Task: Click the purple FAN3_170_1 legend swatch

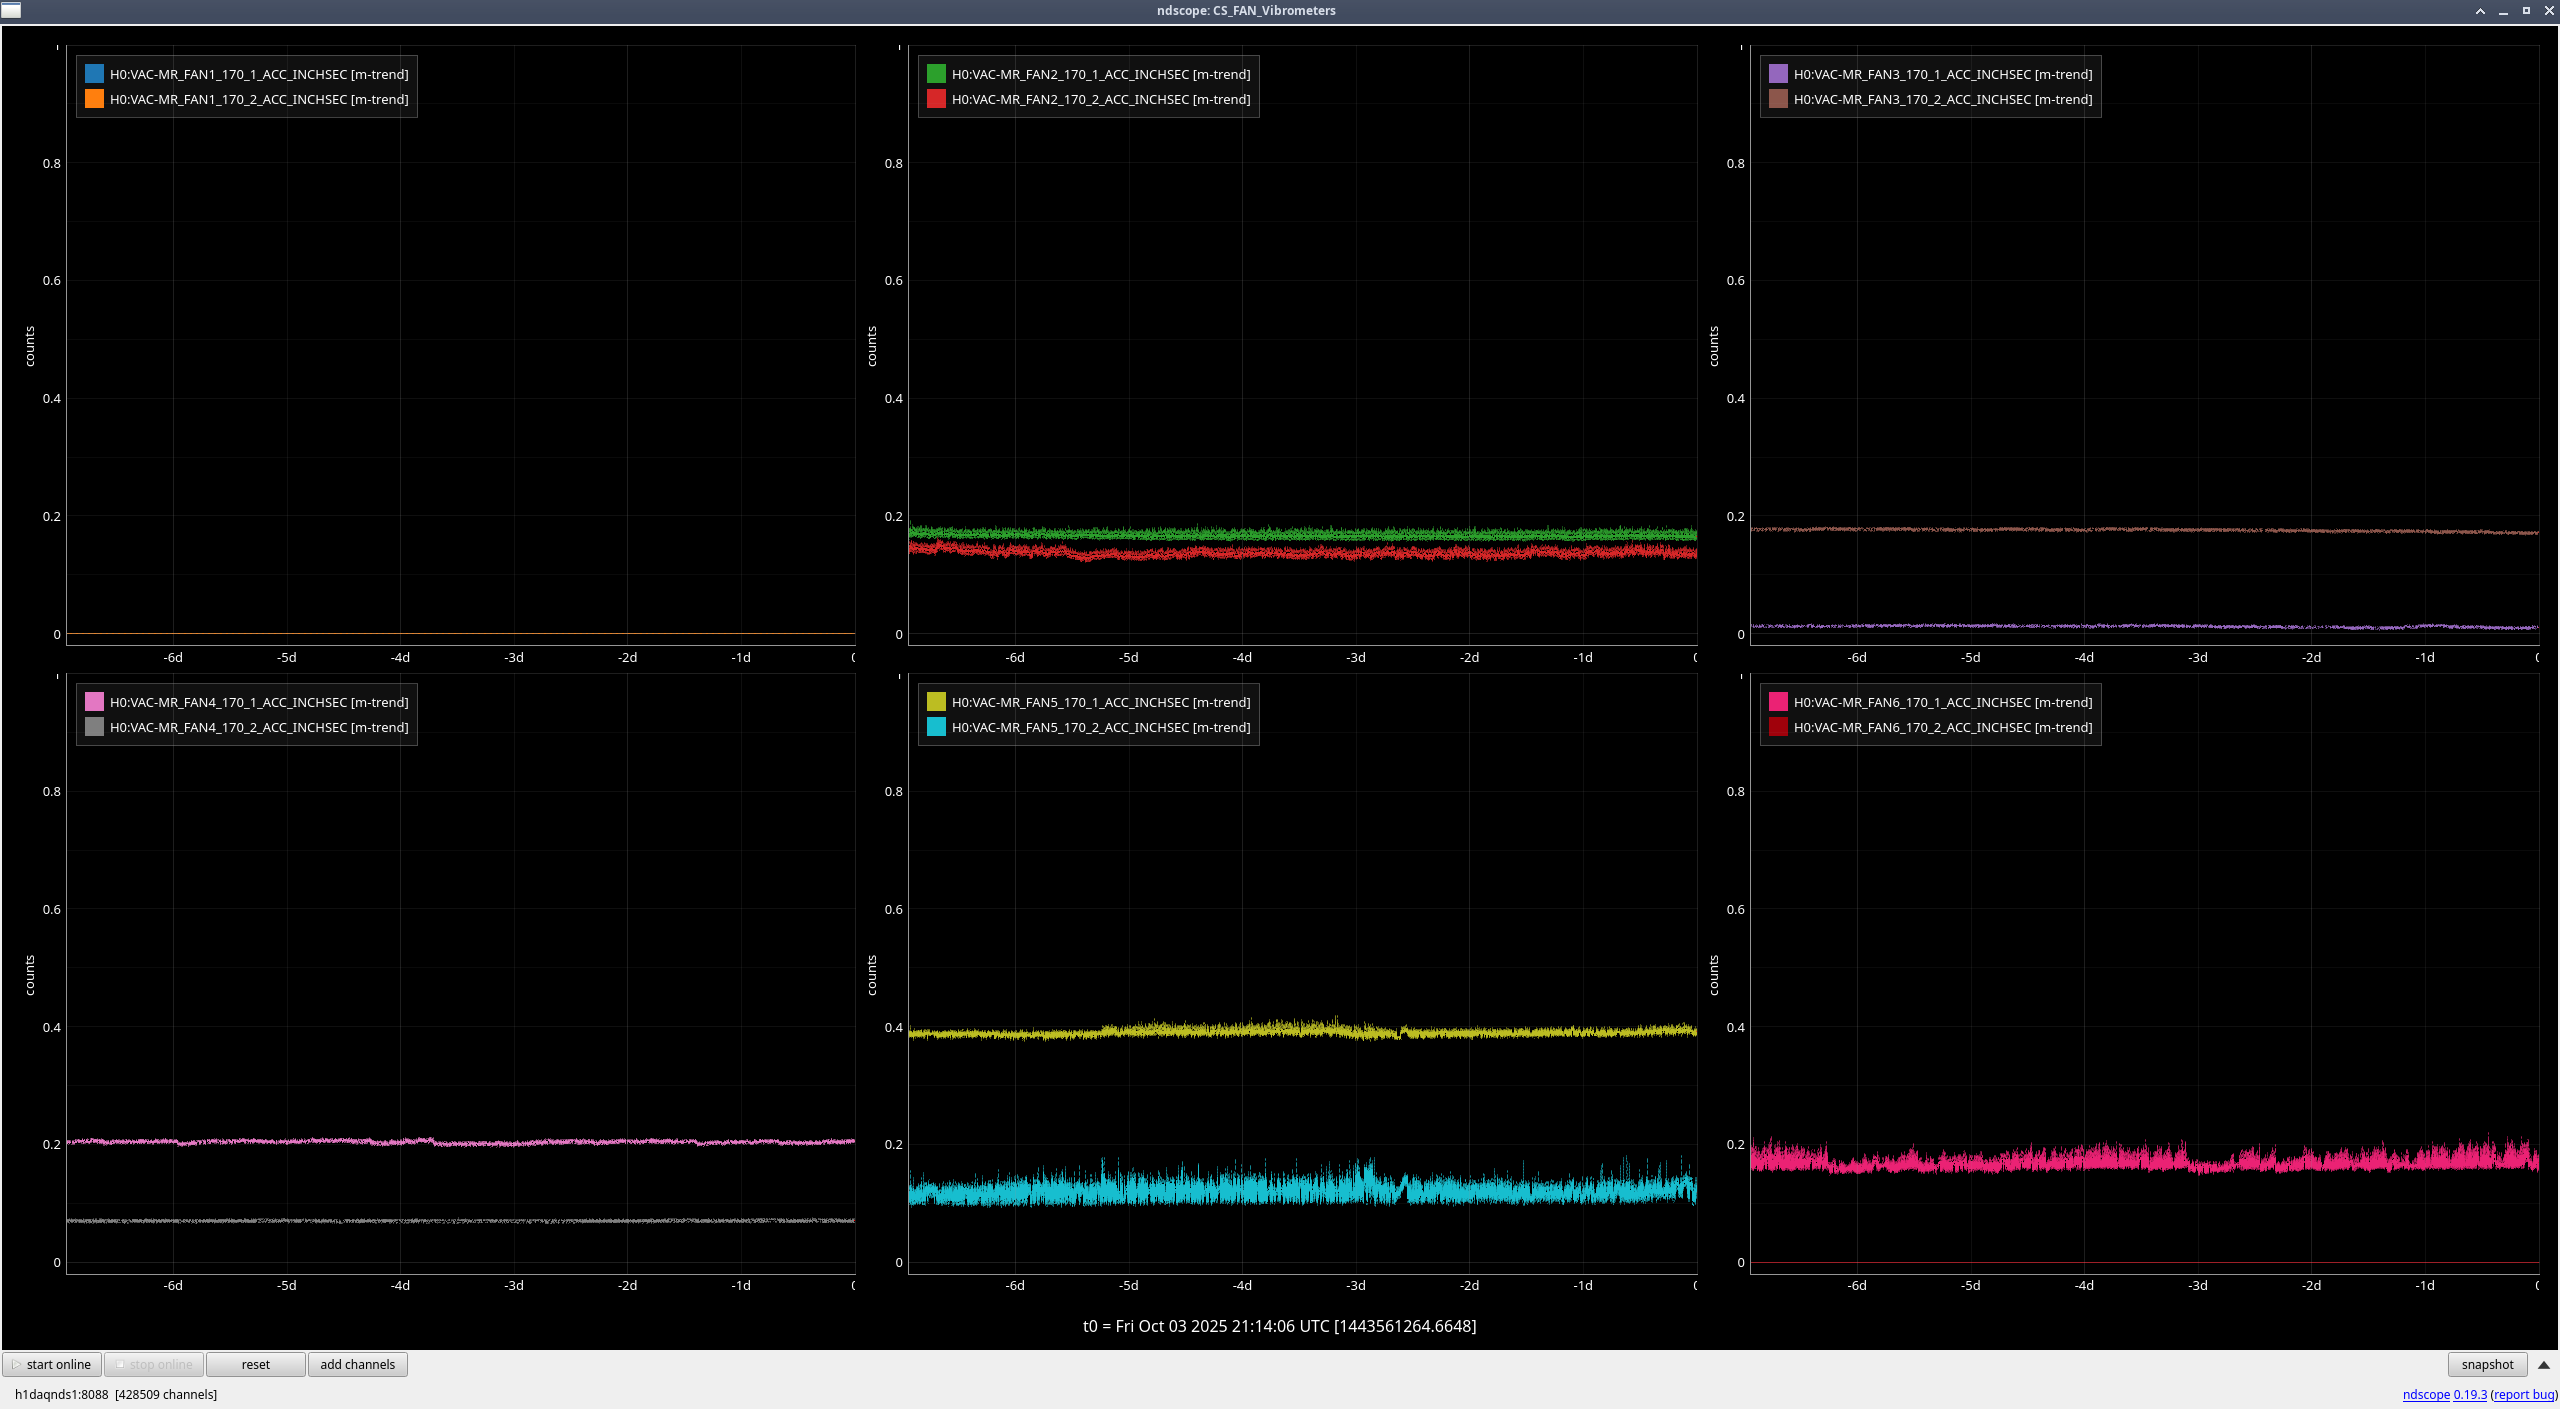Action: 1778,74
